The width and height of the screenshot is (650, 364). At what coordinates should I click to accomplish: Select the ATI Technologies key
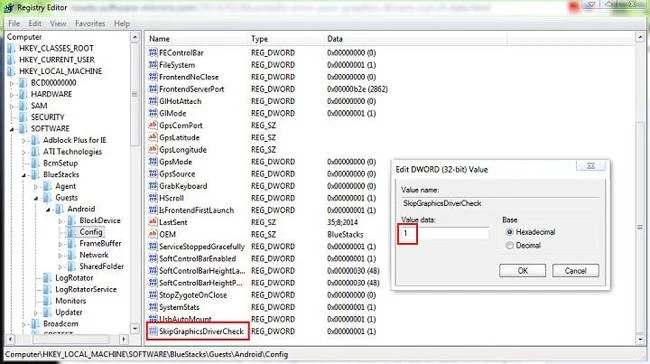73,152
